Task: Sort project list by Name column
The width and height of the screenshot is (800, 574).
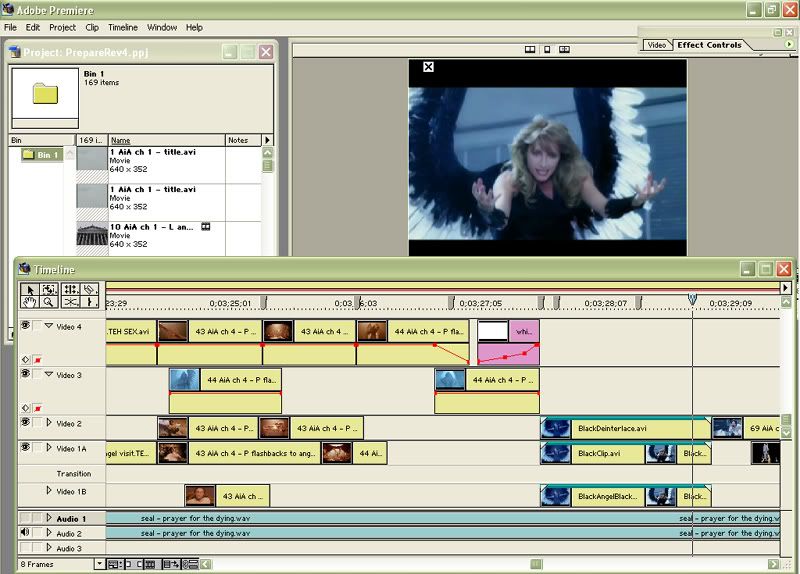Action: click(x=166, y=140)
